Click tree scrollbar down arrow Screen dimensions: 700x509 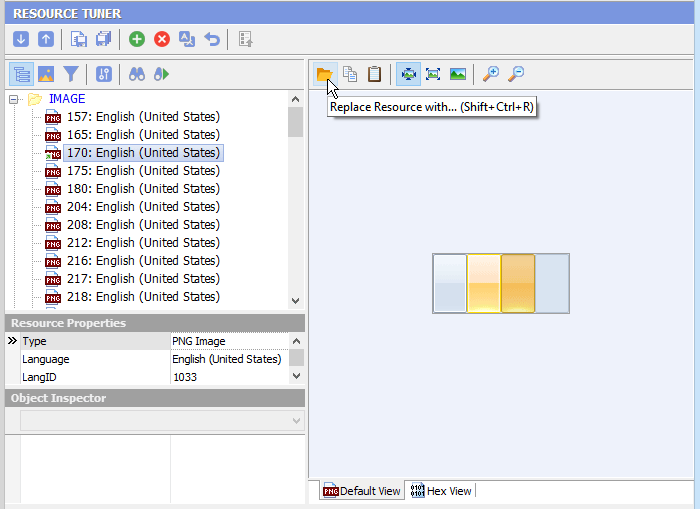coord(296,300)
